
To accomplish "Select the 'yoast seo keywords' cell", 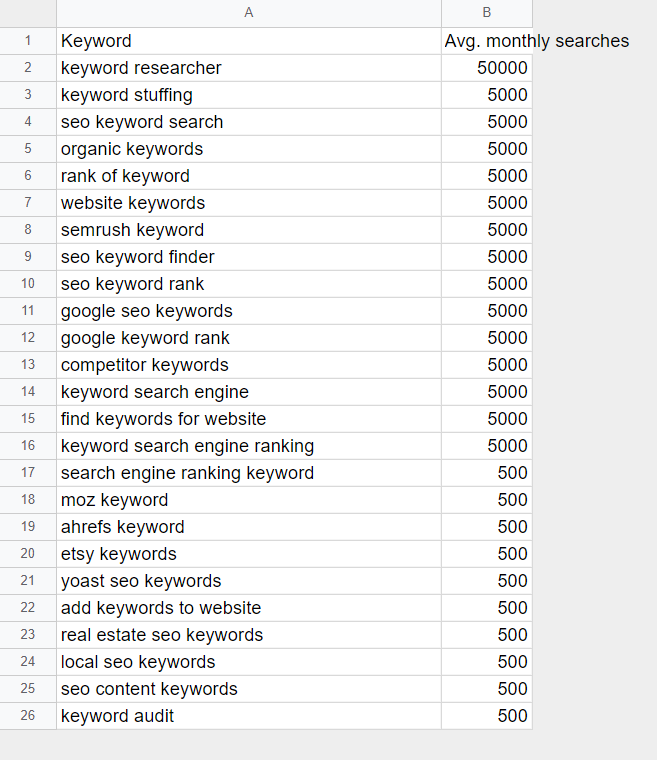I will (249, 581).
